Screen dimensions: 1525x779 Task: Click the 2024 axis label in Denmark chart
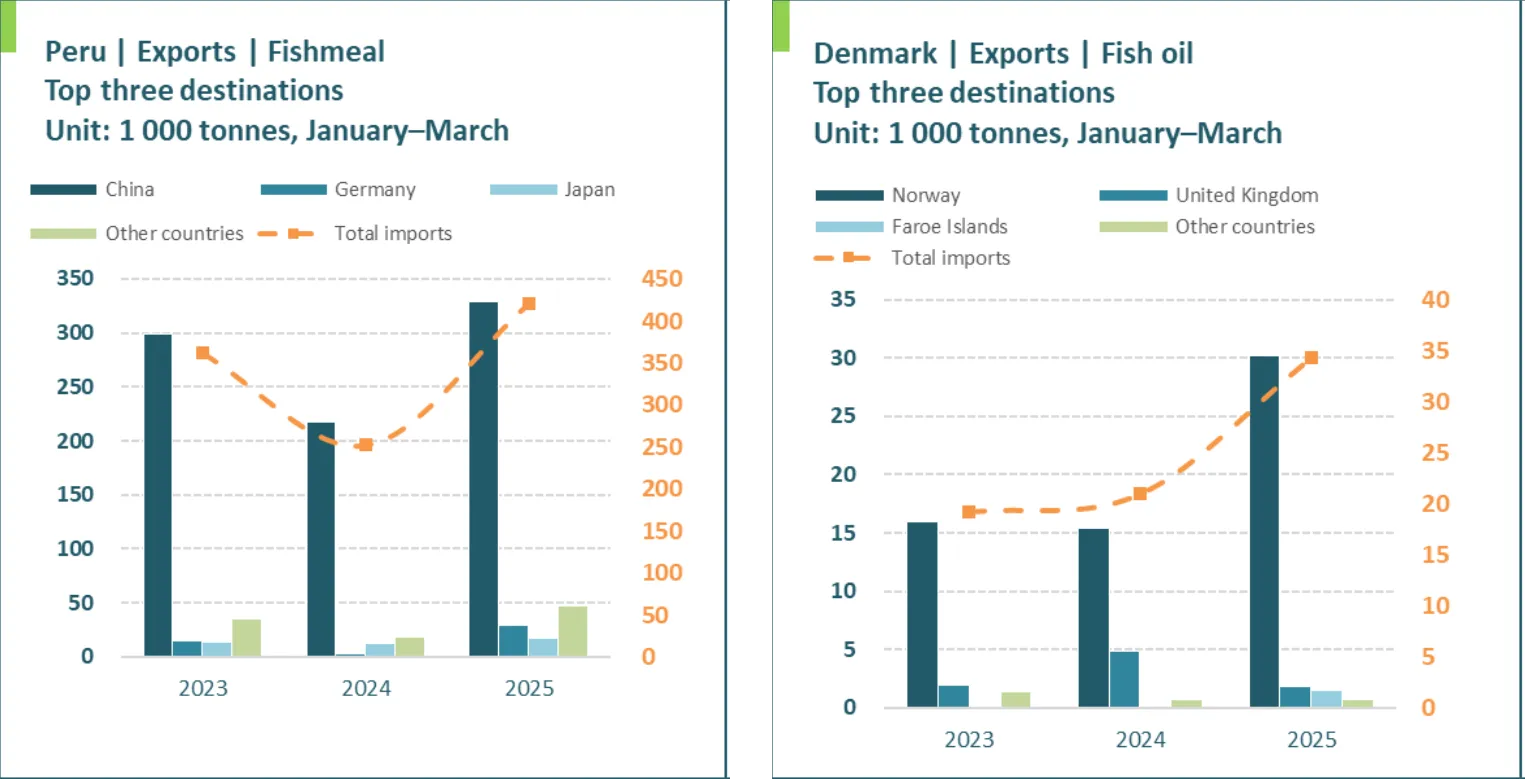pos(1140,741)
